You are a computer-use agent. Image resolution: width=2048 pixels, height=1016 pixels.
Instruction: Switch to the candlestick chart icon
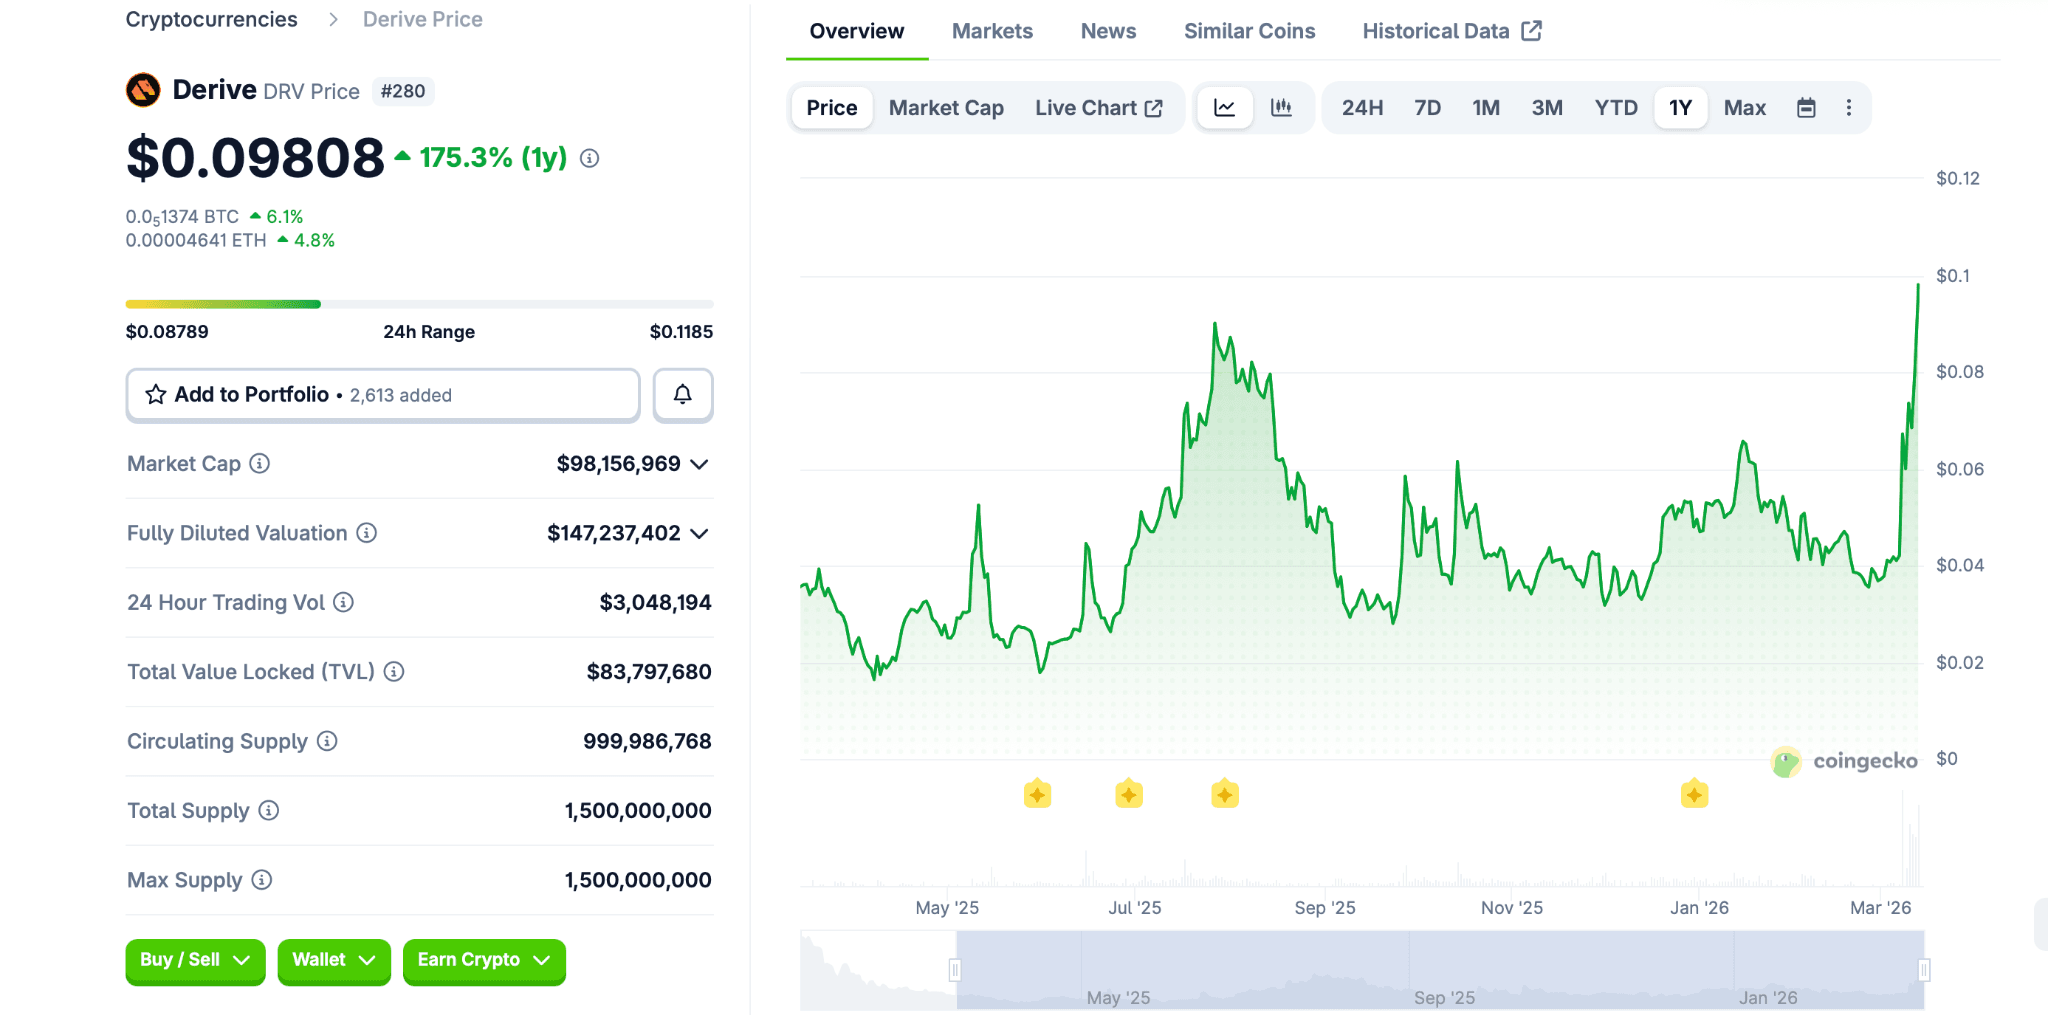point(1281,108)
